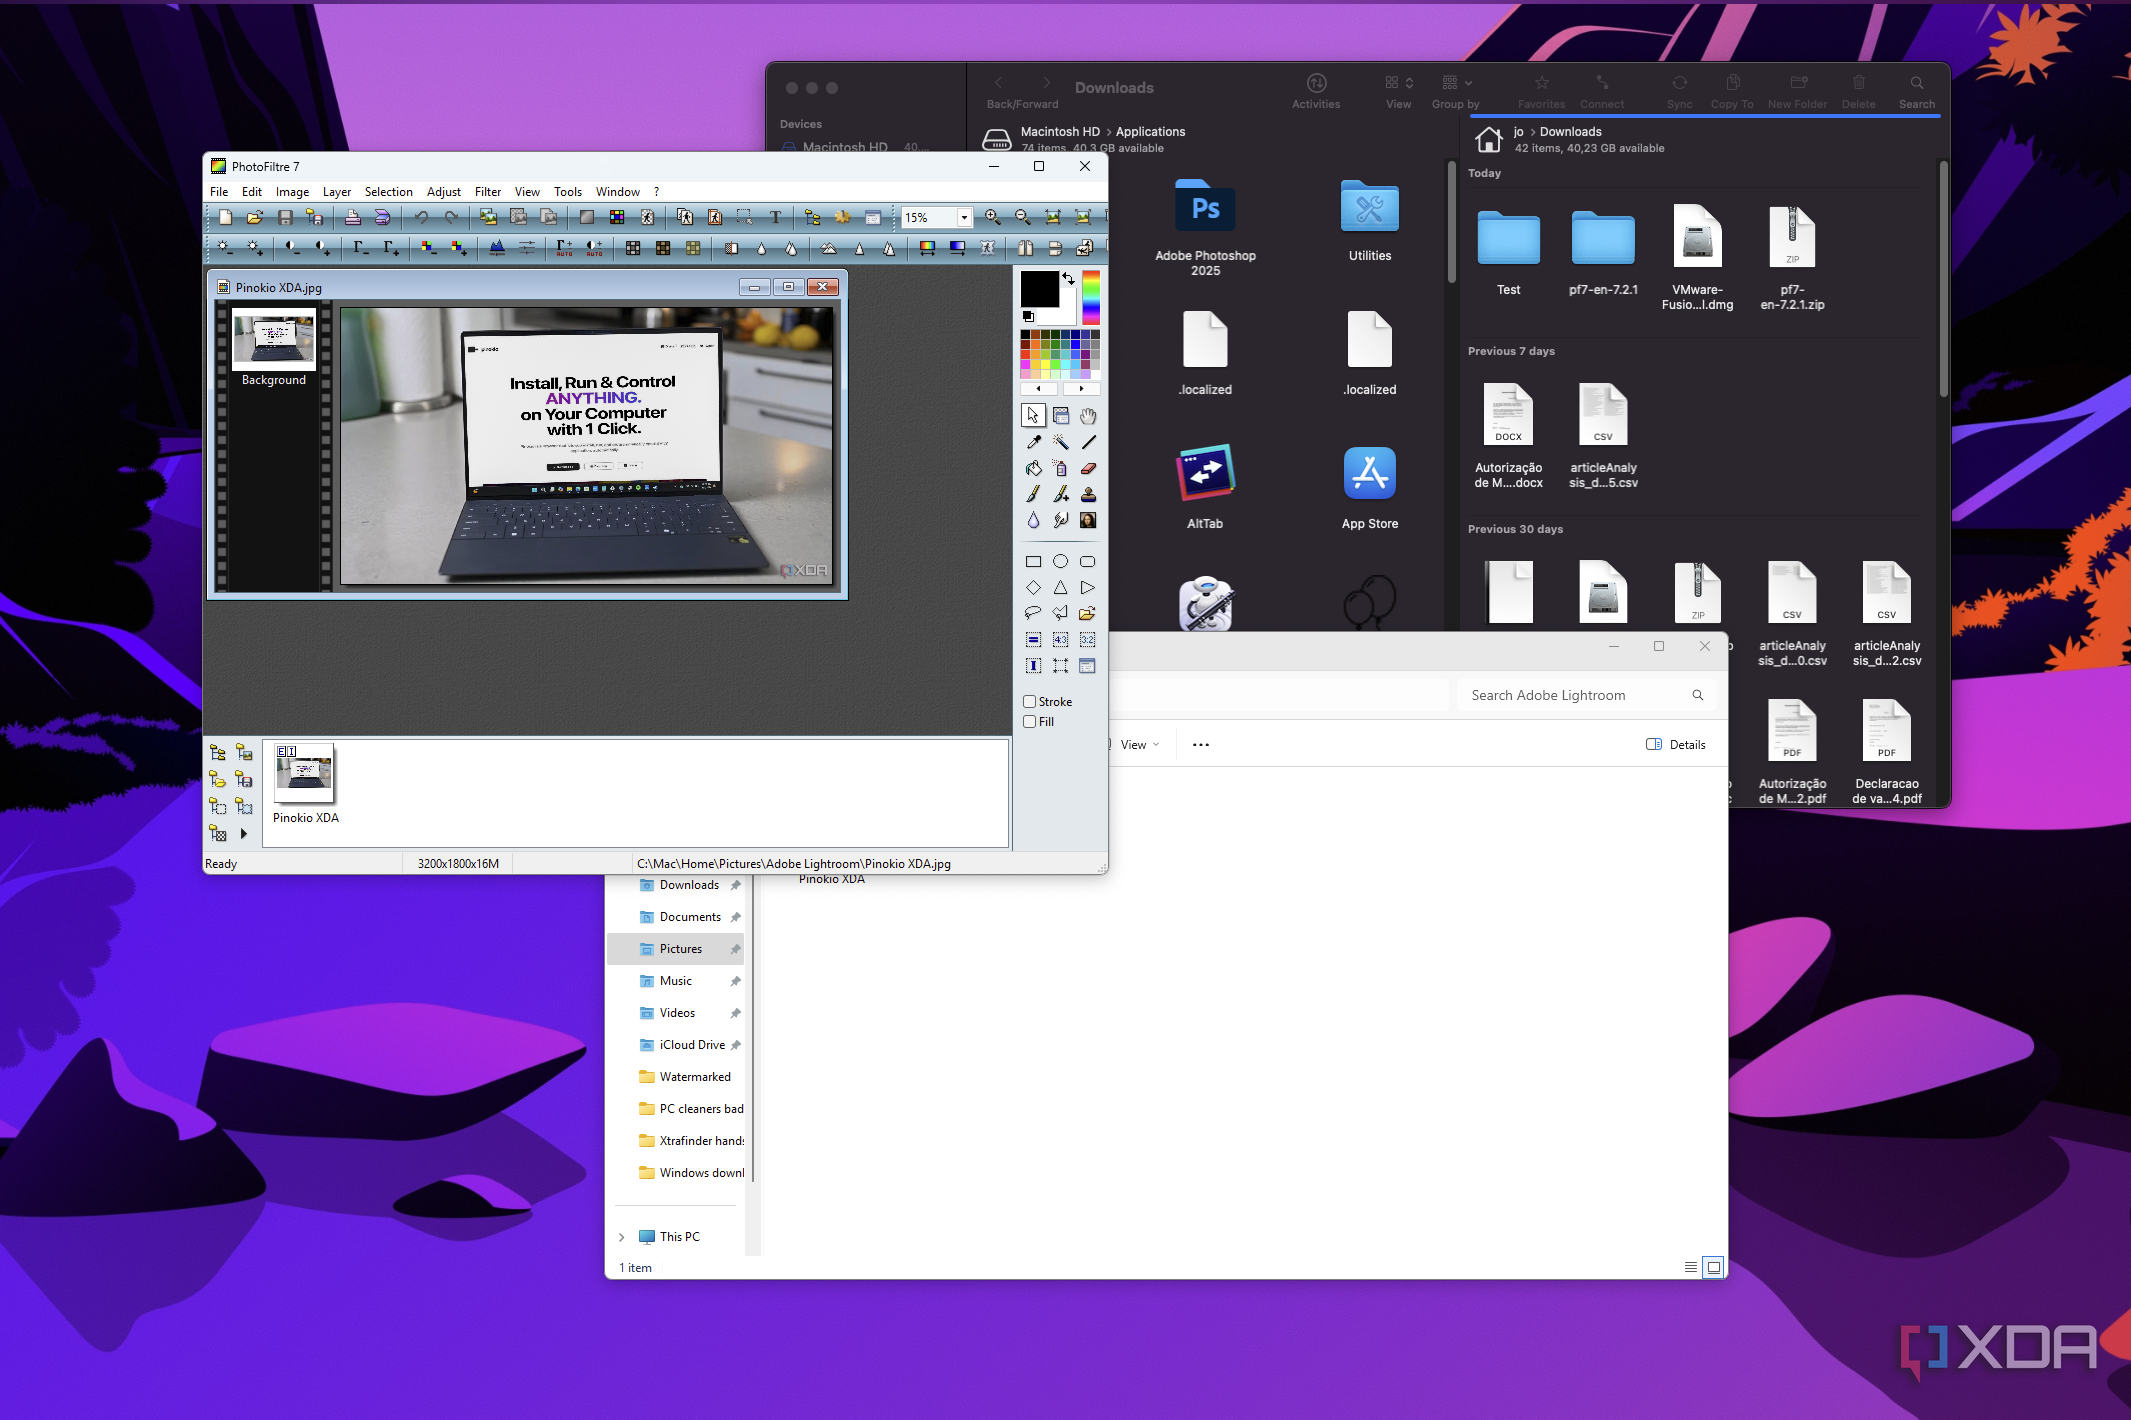Choose the Ellipse selection shape
Image resolution: width=2131 pixels, height=1420 pixels.
tap(1060, 561)
